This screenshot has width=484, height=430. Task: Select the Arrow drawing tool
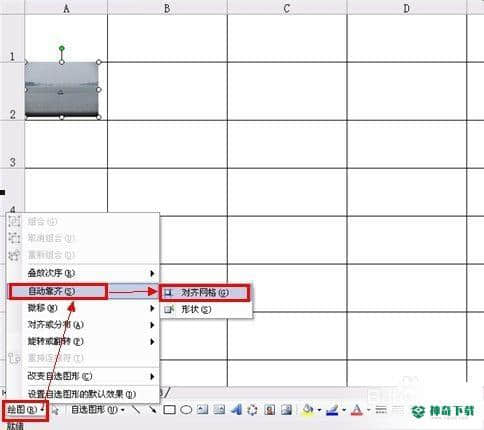tap(153, 409)
